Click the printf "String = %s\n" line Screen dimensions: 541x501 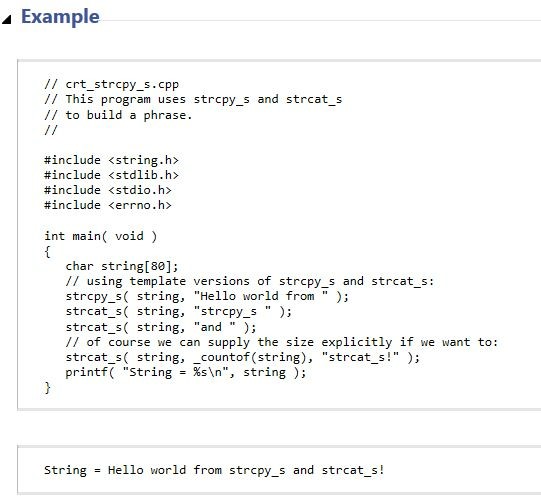[x=186, y=373]
